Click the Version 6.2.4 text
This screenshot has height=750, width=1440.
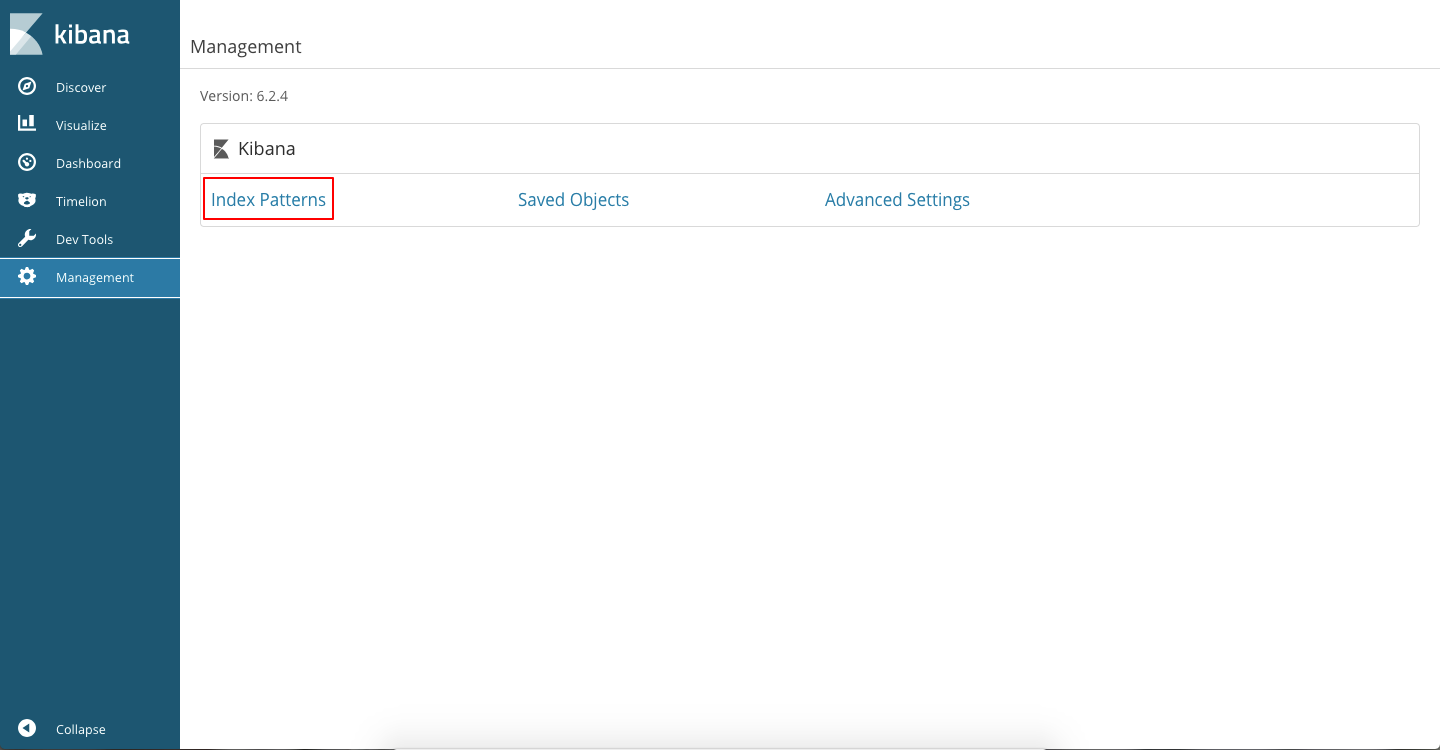click(244, 96)
